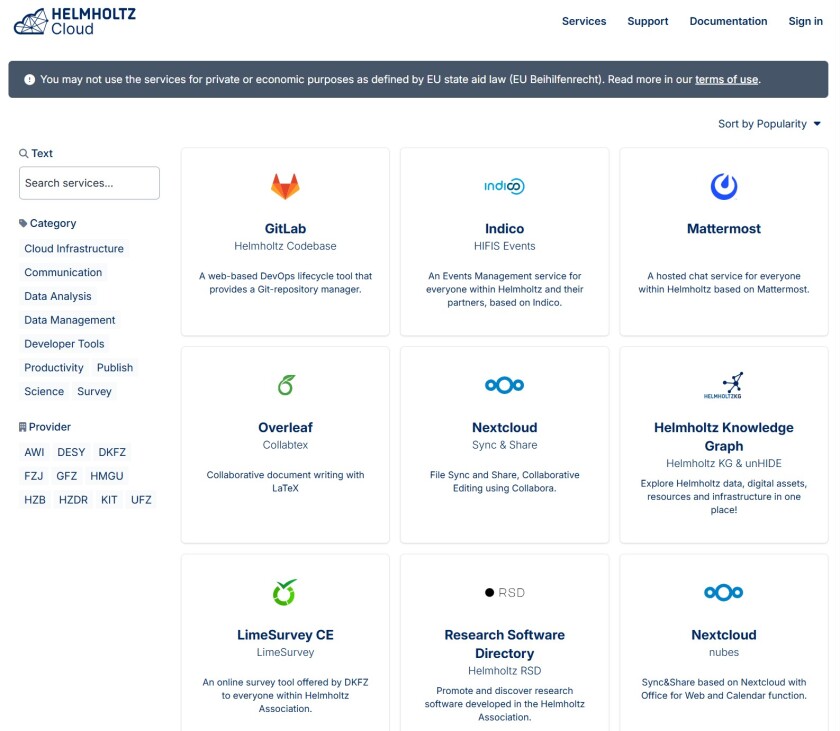Click the Overleaf green leaf icon
Screen dimensions: 840x731
point(285,385)
